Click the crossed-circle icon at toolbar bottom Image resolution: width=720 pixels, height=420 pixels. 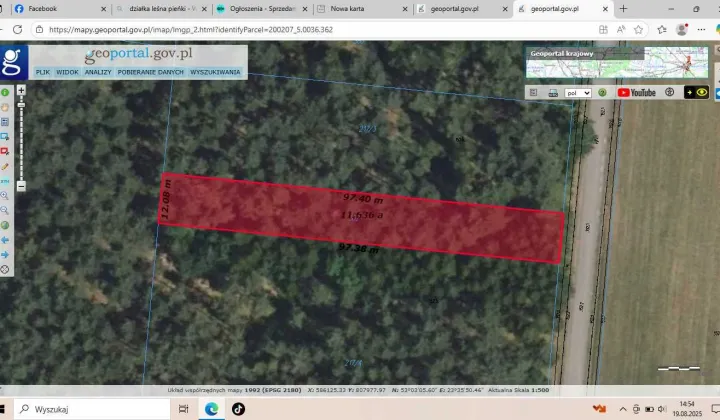pos(5,270)
